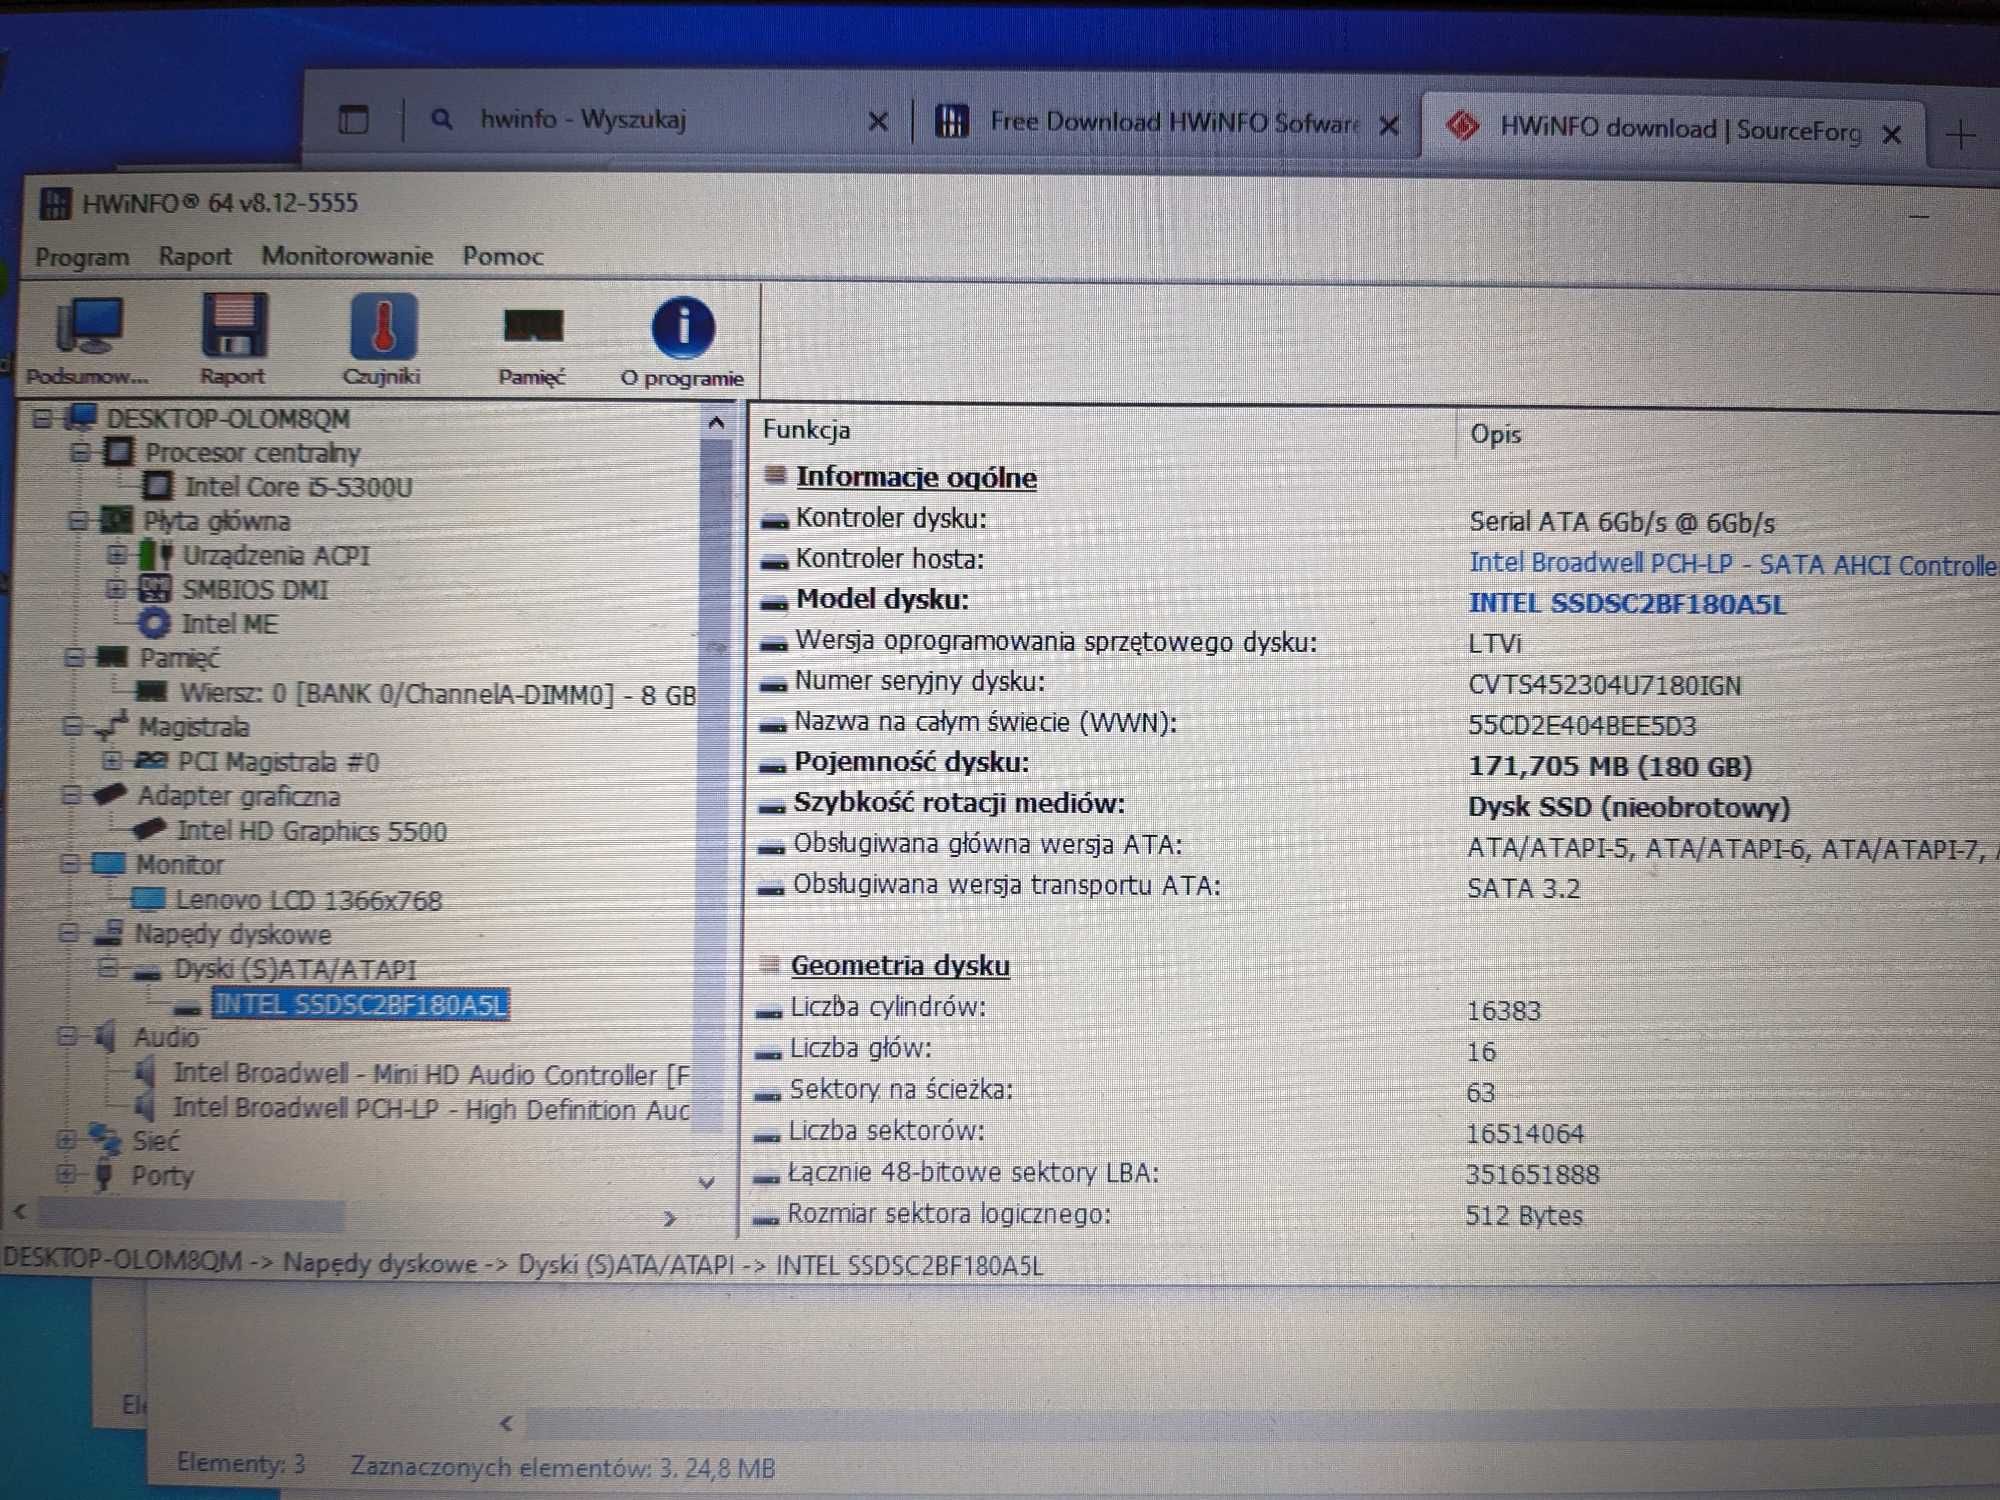Select the Wiersz: 0 BANK 0 memory row
This screenshot has height=1500, width=2000.
[438, 694]
